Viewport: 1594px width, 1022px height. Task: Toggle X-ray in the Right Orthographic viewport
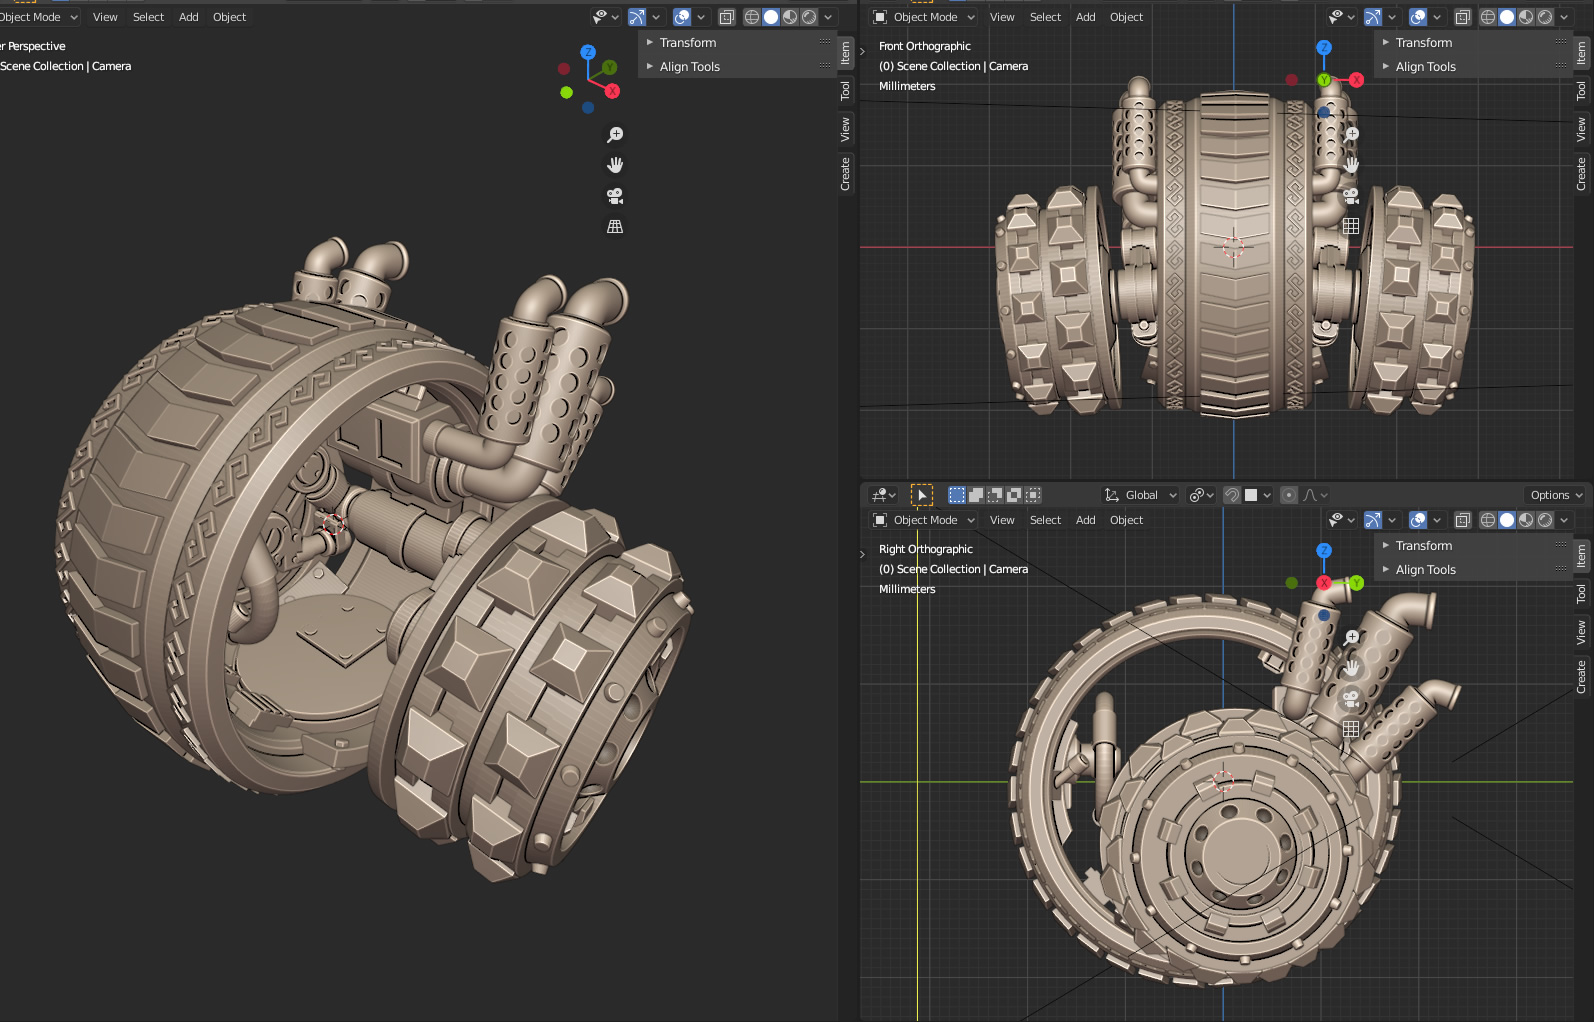(1463, 520)
